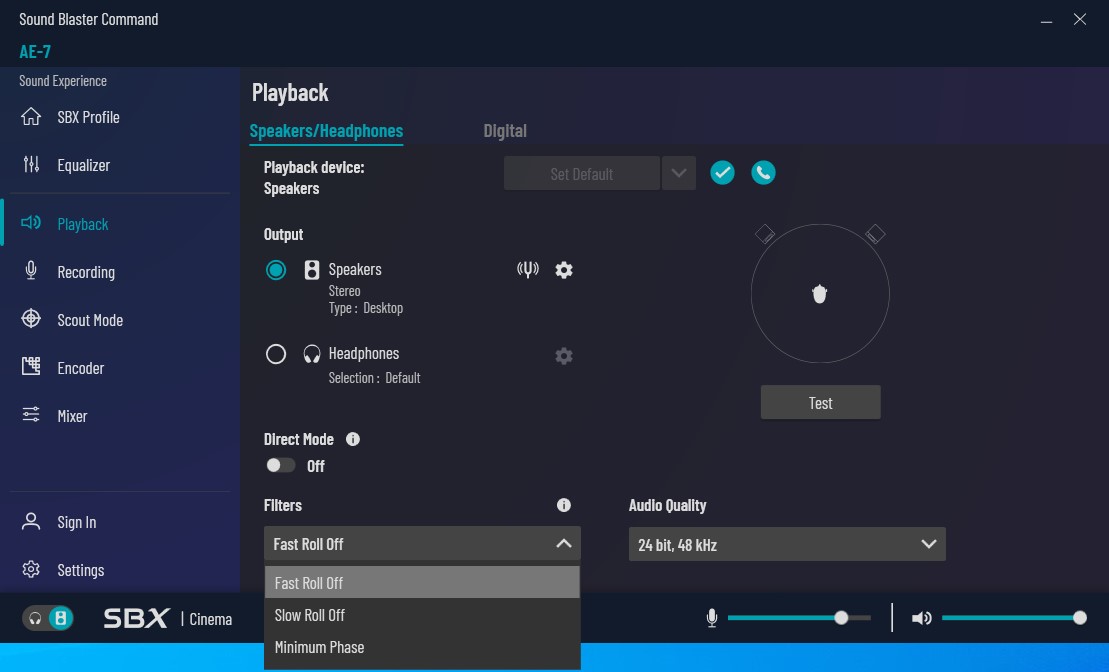
Task: Click the Settings label in sidebar
Action: (81, 570)
